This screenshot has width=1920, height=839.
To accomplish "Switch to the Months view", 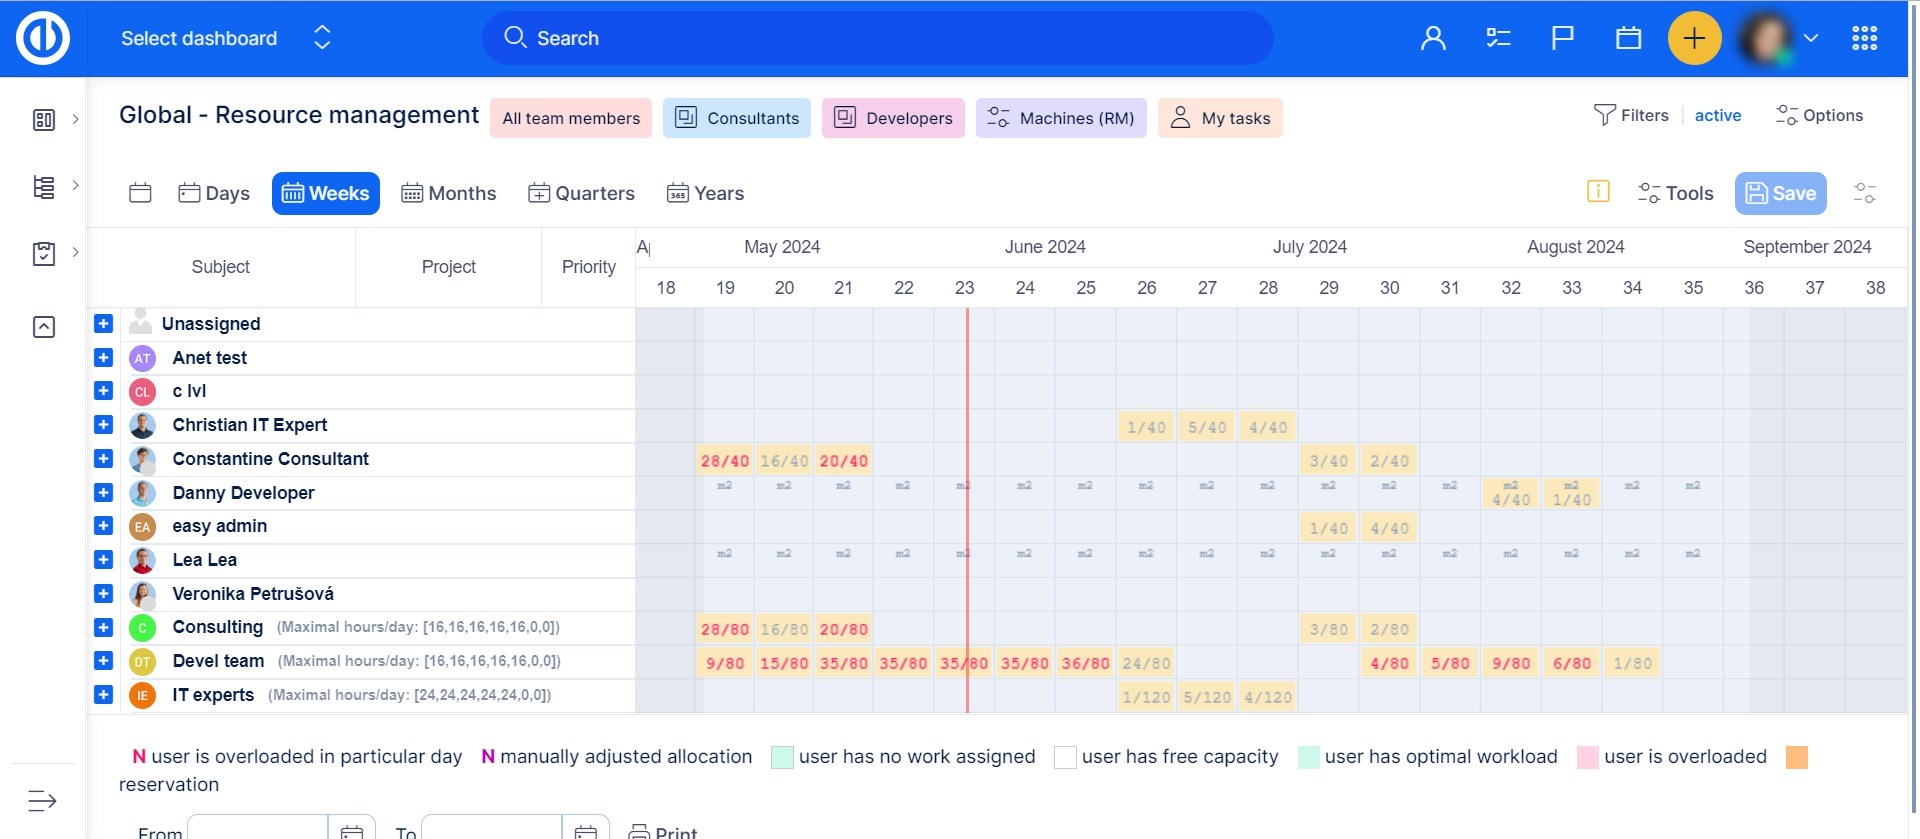I will (448, 194).
